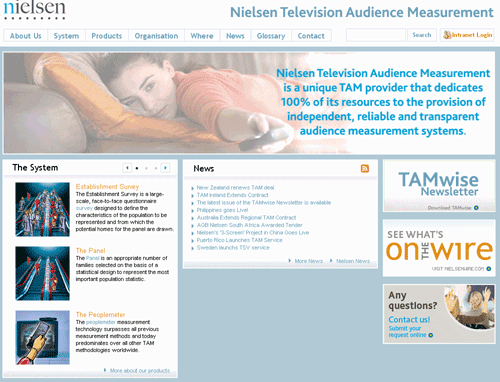500x382 pixels.
Task: Open the About Us menu
Action: tap(26, 36)
